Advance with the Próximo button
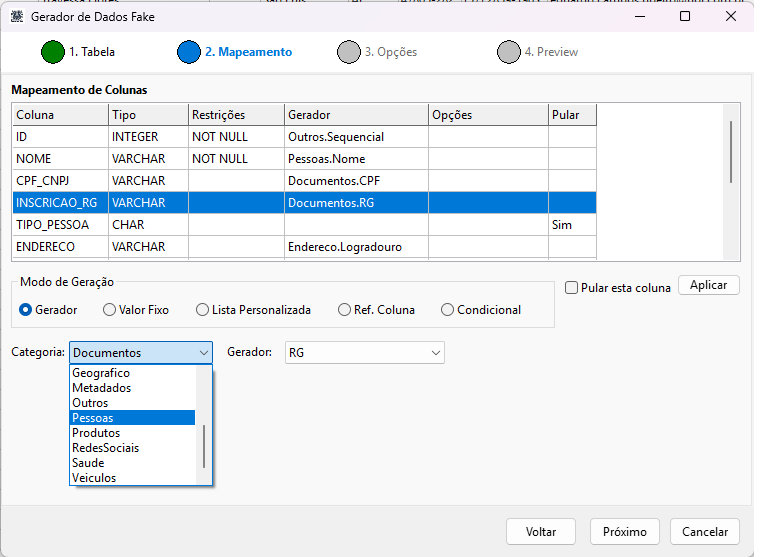The image size is (764, 557). [625, 532]
